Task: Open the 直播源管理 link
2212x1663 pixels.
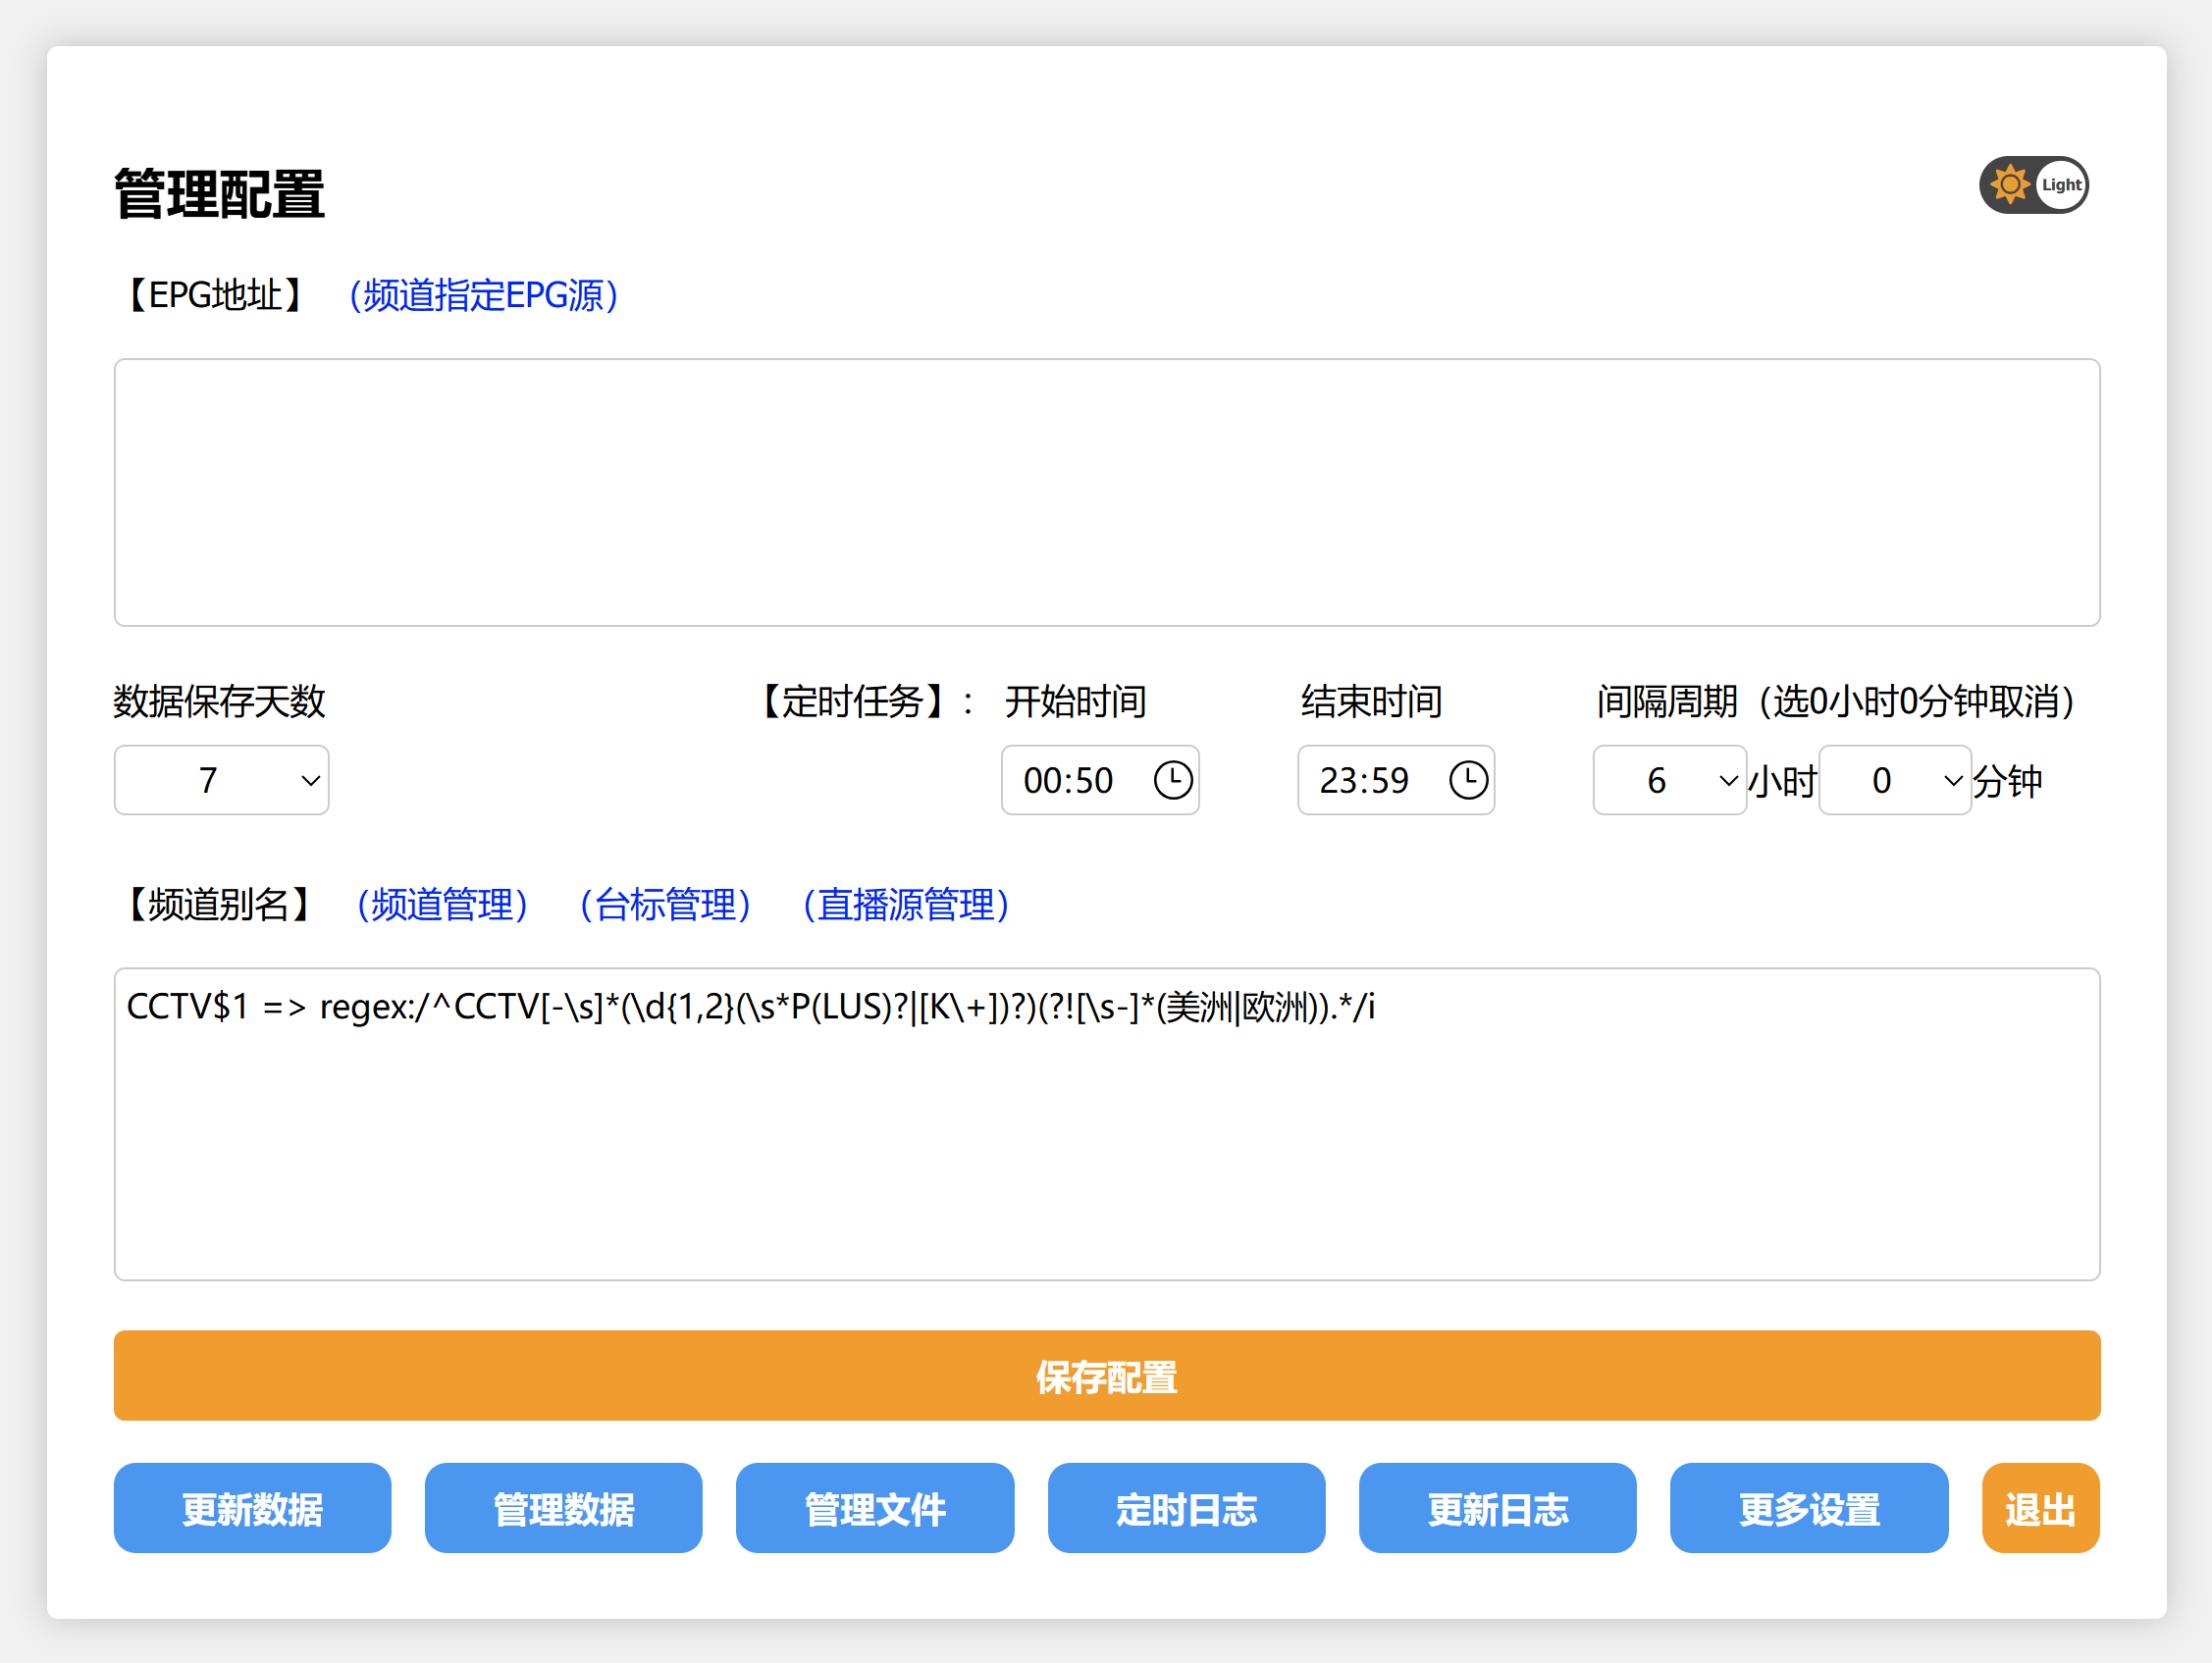Action: tap(906, 904)
